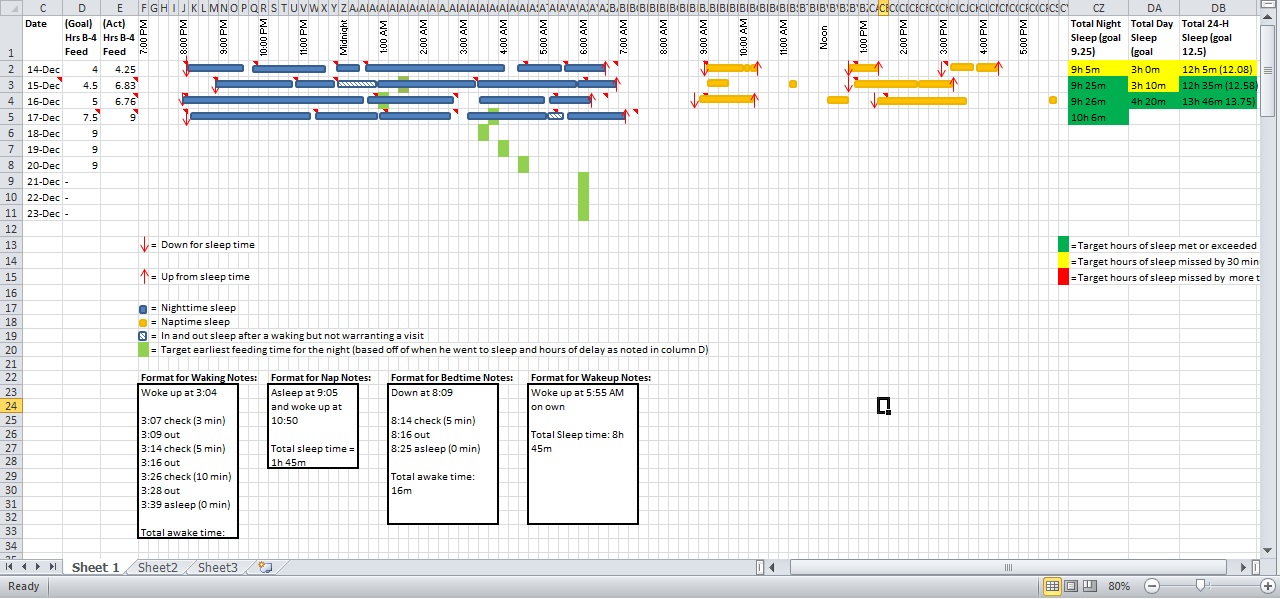Open the Sheet3 tab
This screenshot has width=1280, height=599.
point(218,568)
